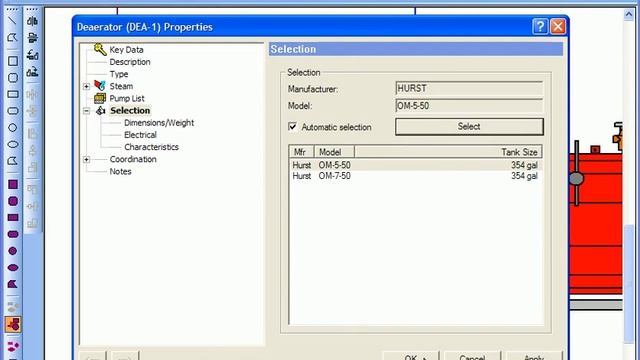The image size is (640, 360).
Task: Open the Notes page
Action: (x=120, y=171)
